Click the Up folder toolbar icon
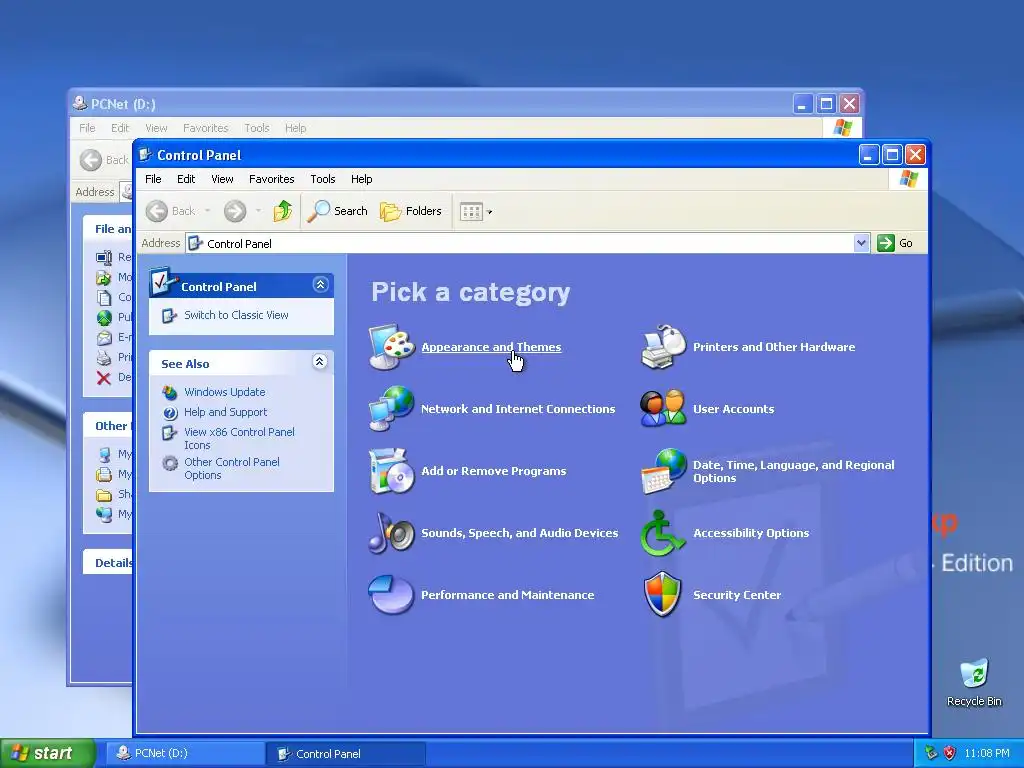The height and width of the screenshot is (768, 1024). point(282,211)
